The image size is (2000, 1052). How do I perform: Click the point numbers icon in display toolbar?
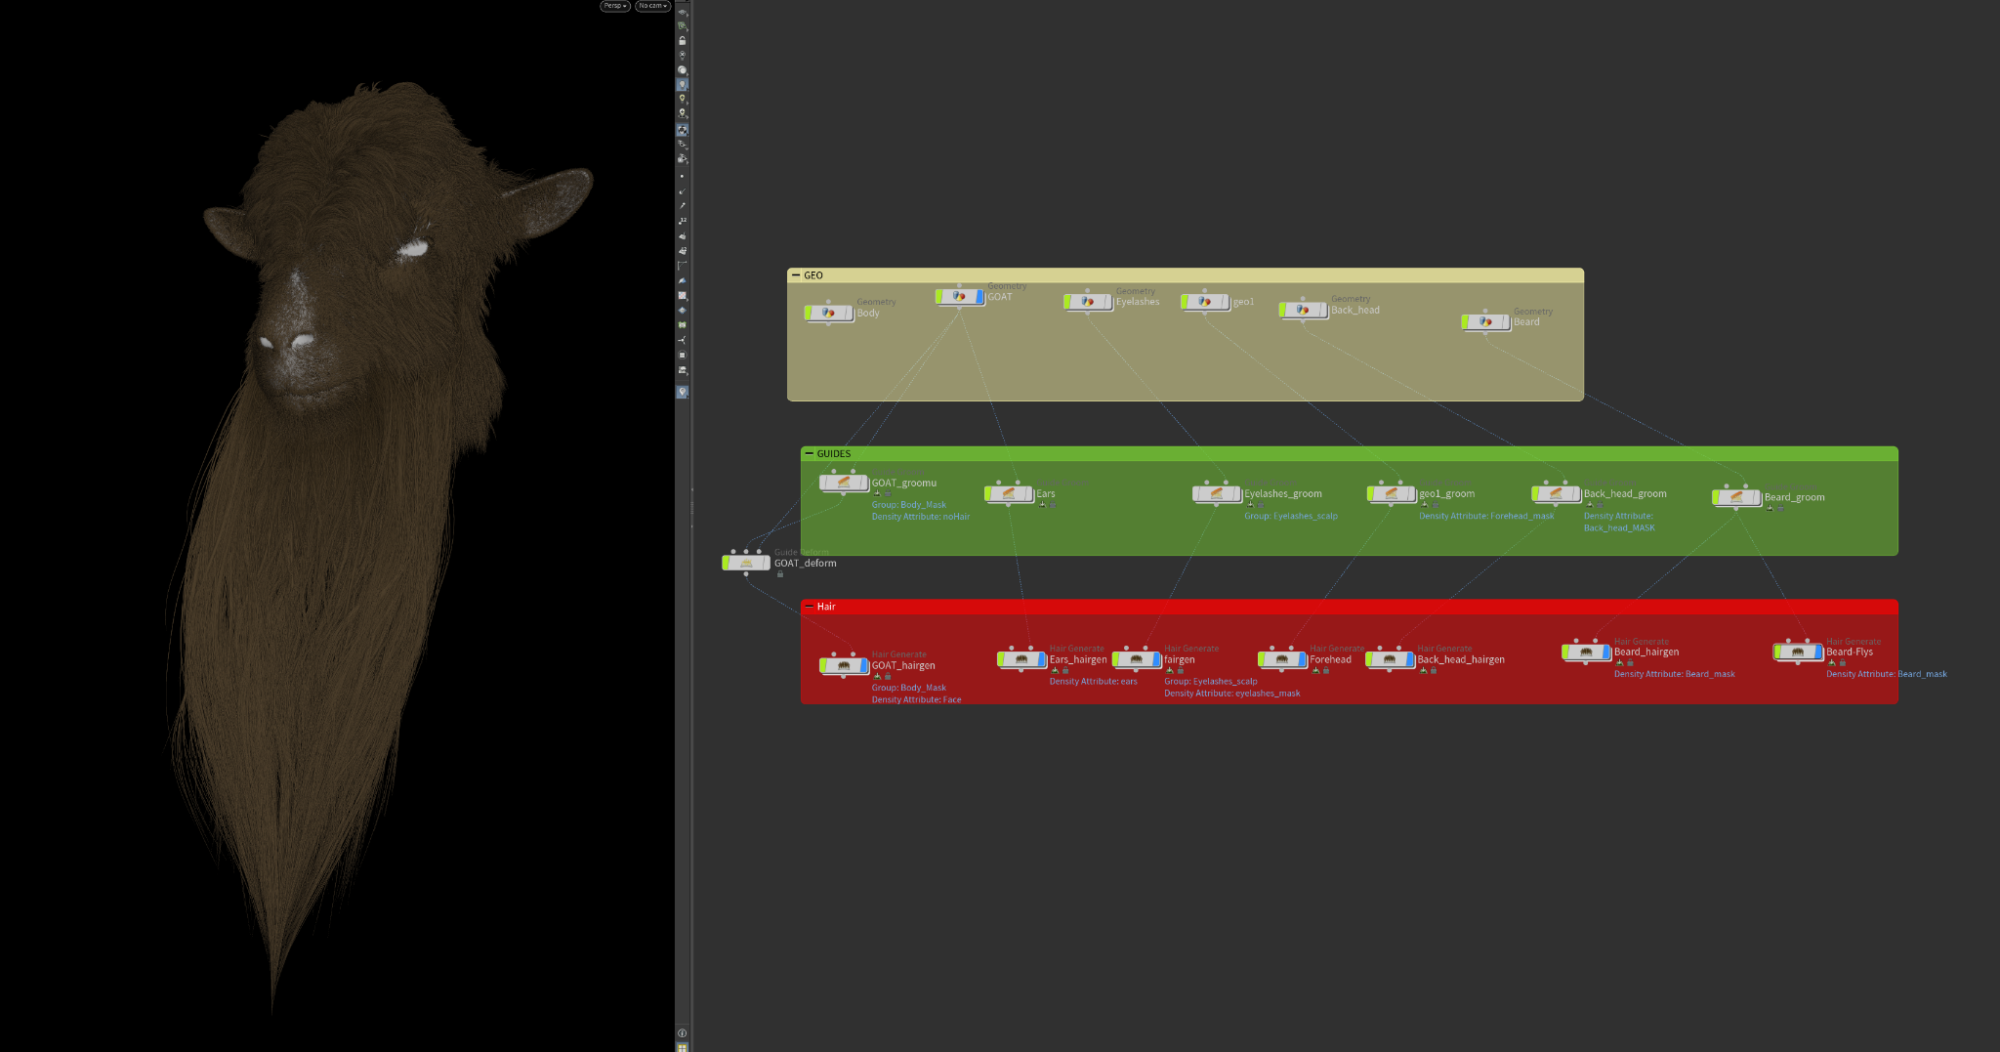pyautogui.click(x=683, y=221)
